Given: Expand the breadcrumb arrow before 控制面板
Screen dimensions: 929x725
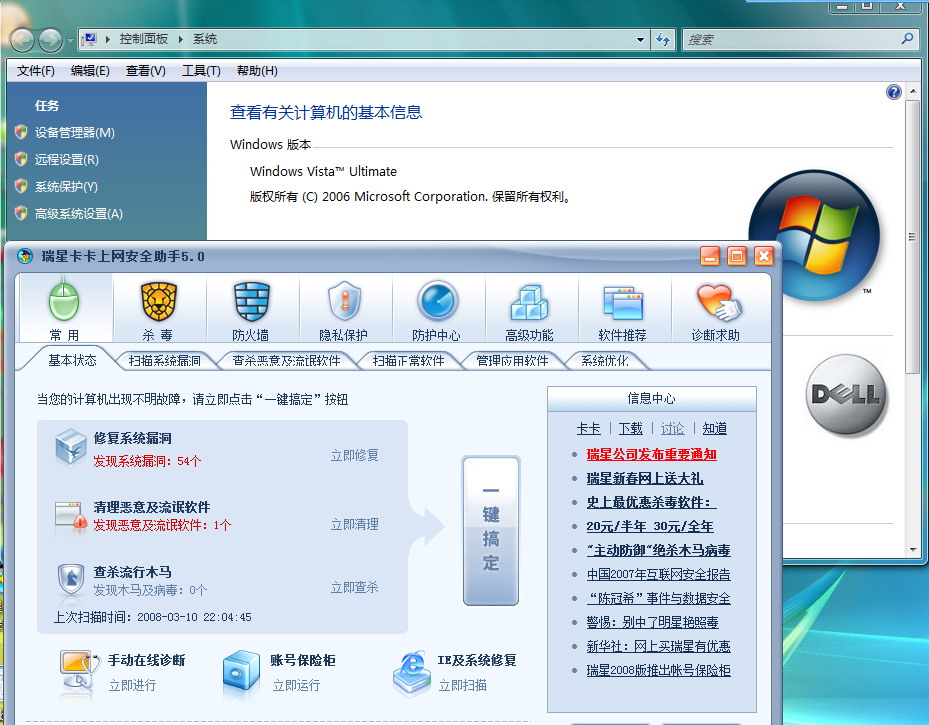Looking at the screenshot, I should (108, 39).
